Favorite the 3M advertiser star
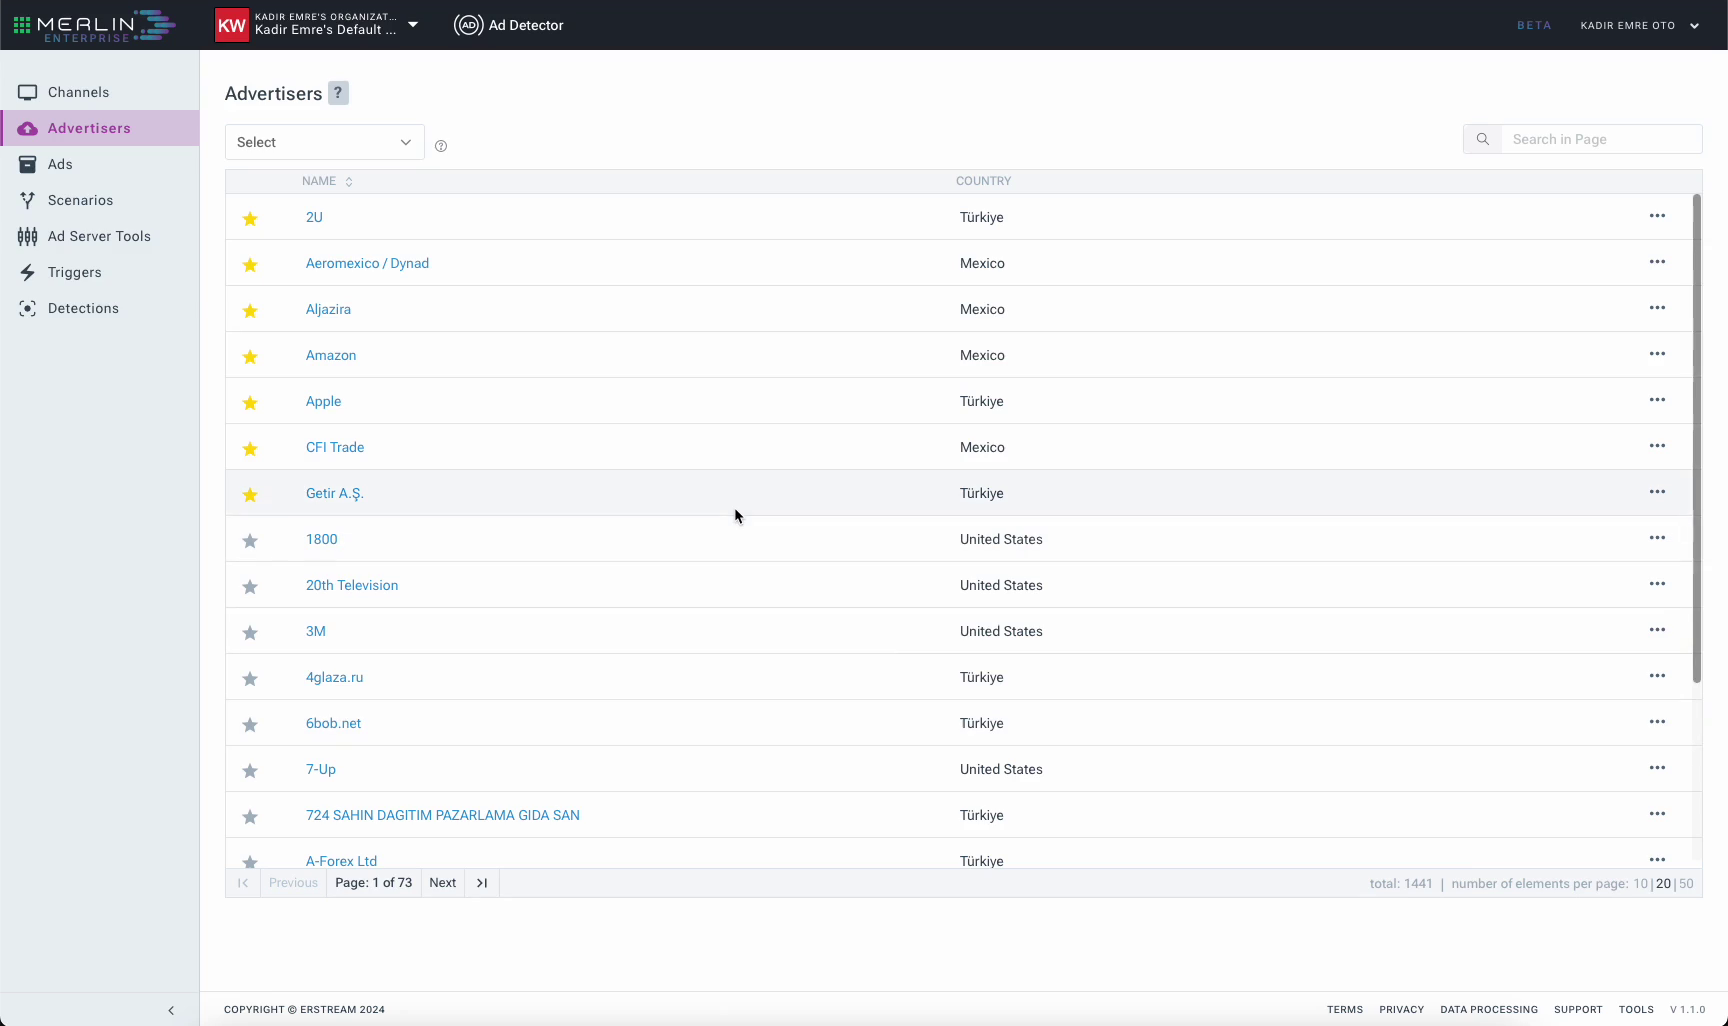1728x1026 pixels. (x=250, y=632)
